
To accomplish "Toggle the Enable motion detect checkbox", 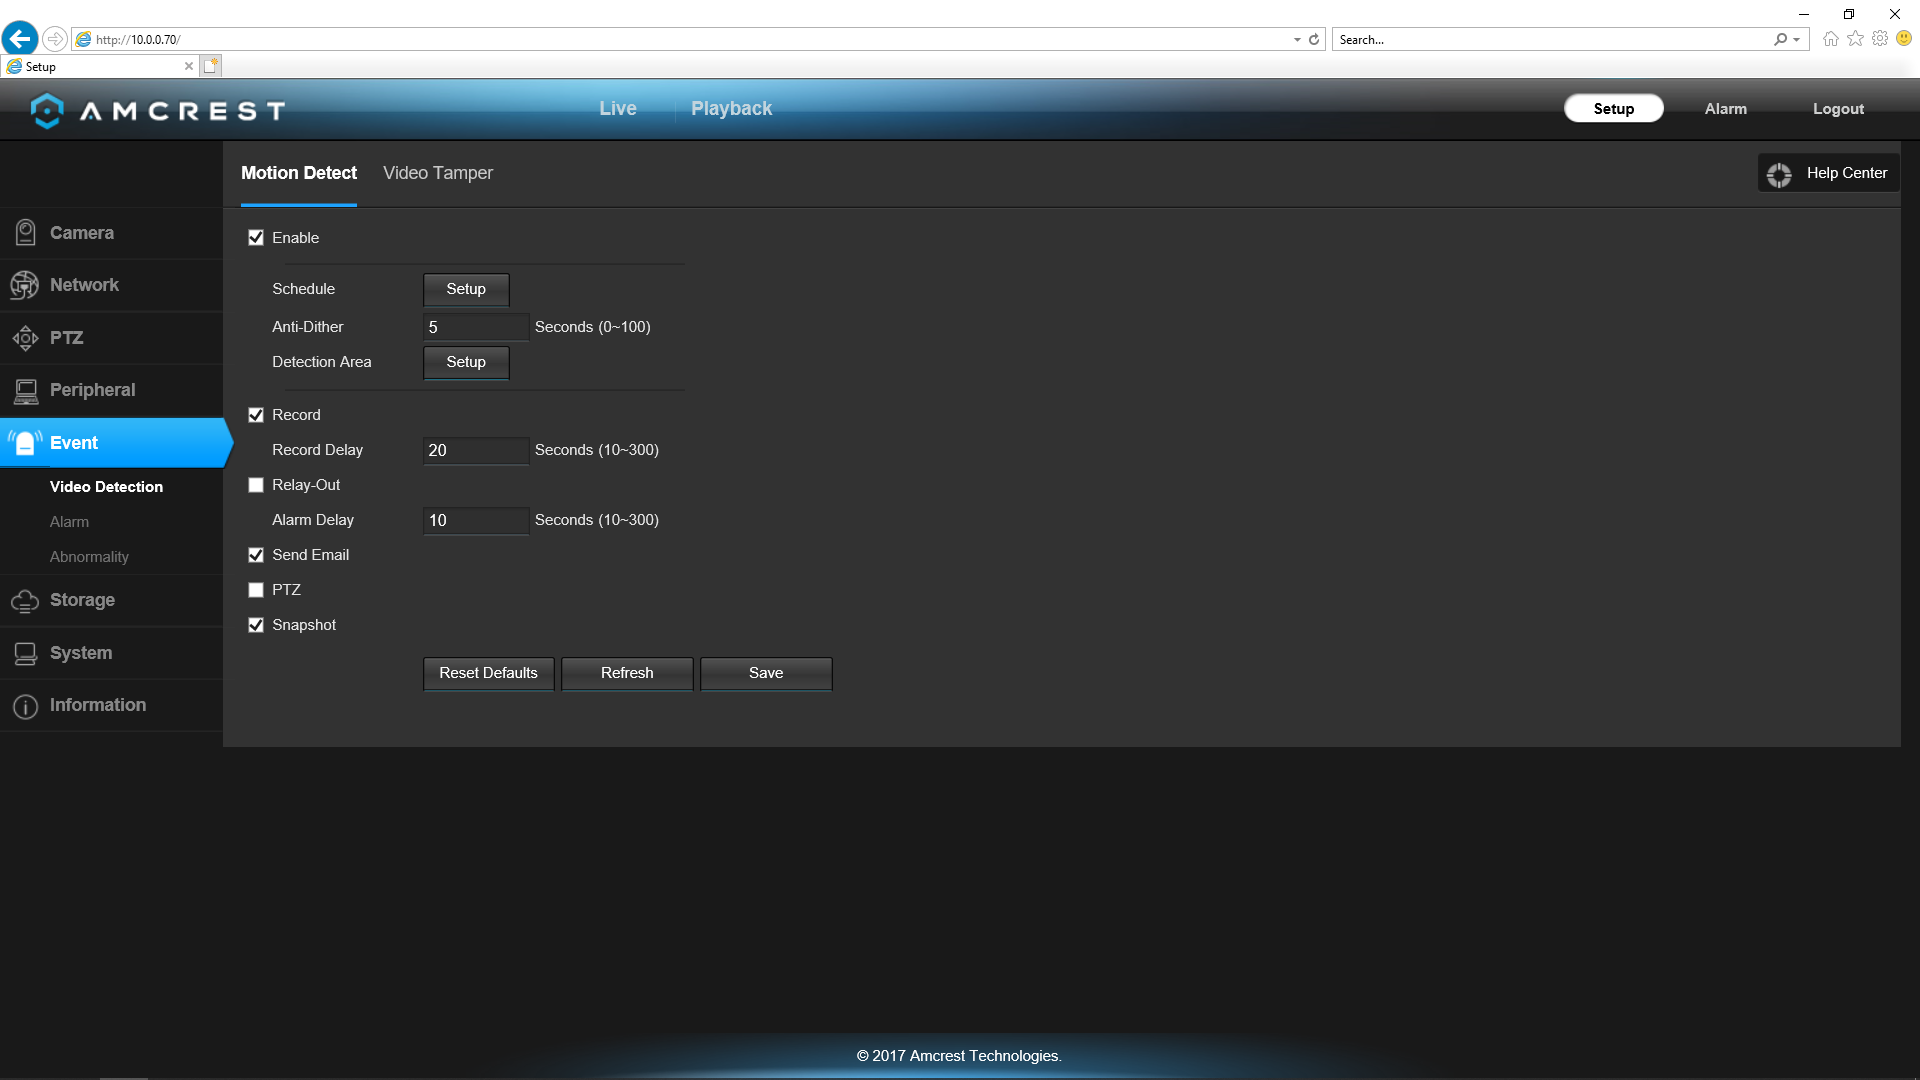I will point(256,238).
